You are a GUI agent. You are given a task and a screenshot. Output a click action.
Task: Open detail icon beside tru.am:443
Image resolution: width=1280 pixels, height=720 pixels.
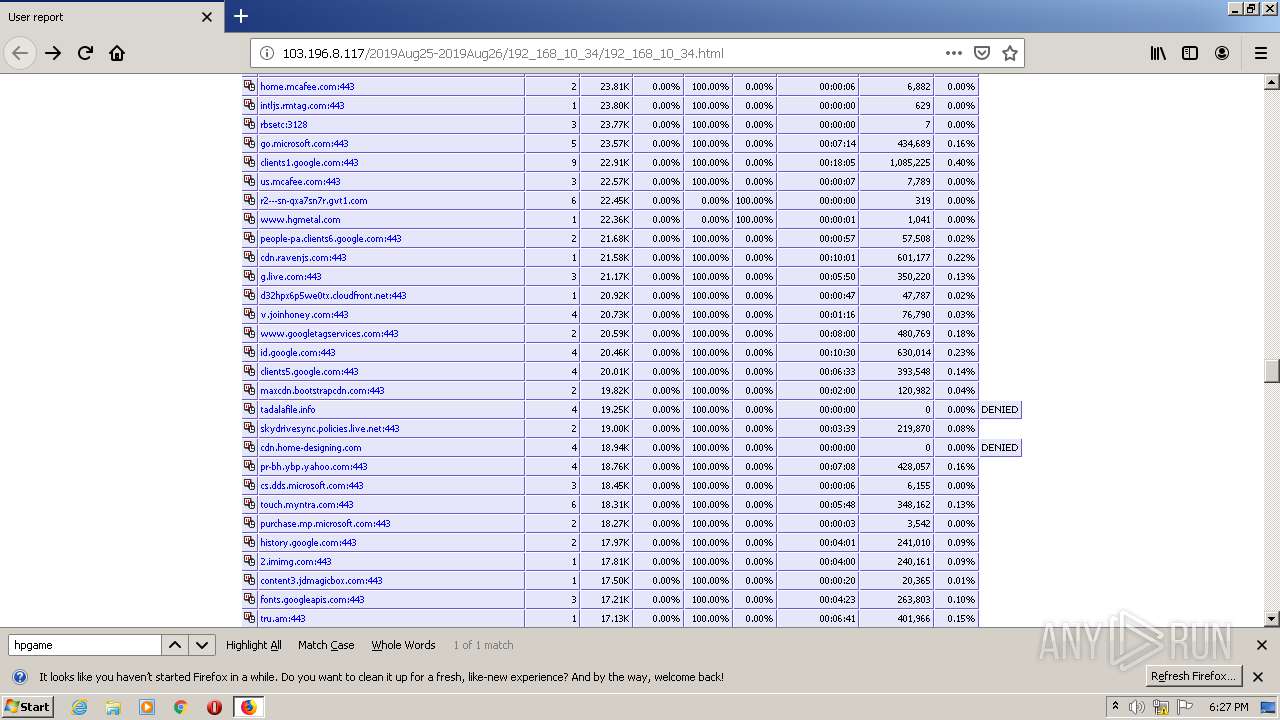[250, 618]
